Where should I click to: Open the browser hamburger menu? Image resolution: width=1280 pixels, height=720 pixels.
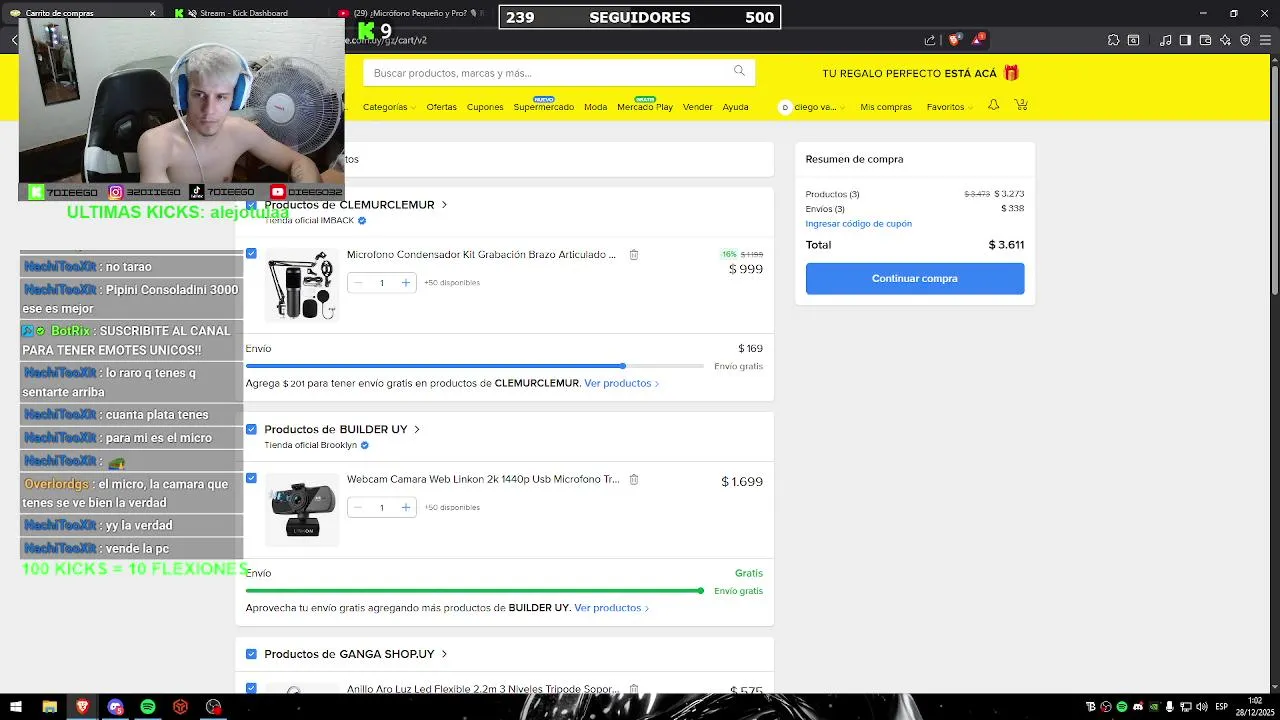point(1265,40)
